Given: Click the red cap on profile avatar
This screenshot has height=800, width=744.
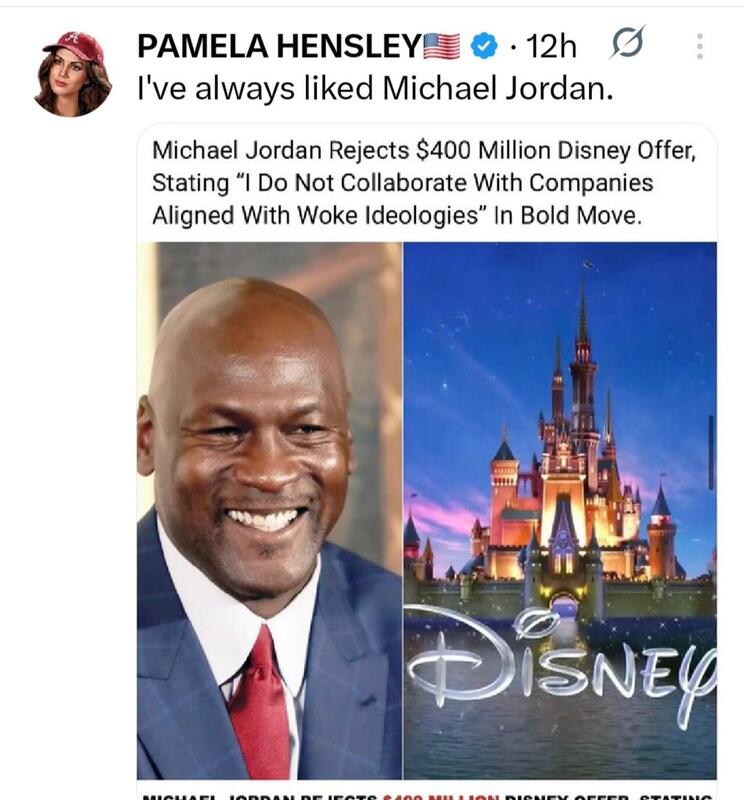Looking at the screenshot, I should point(77,46).
